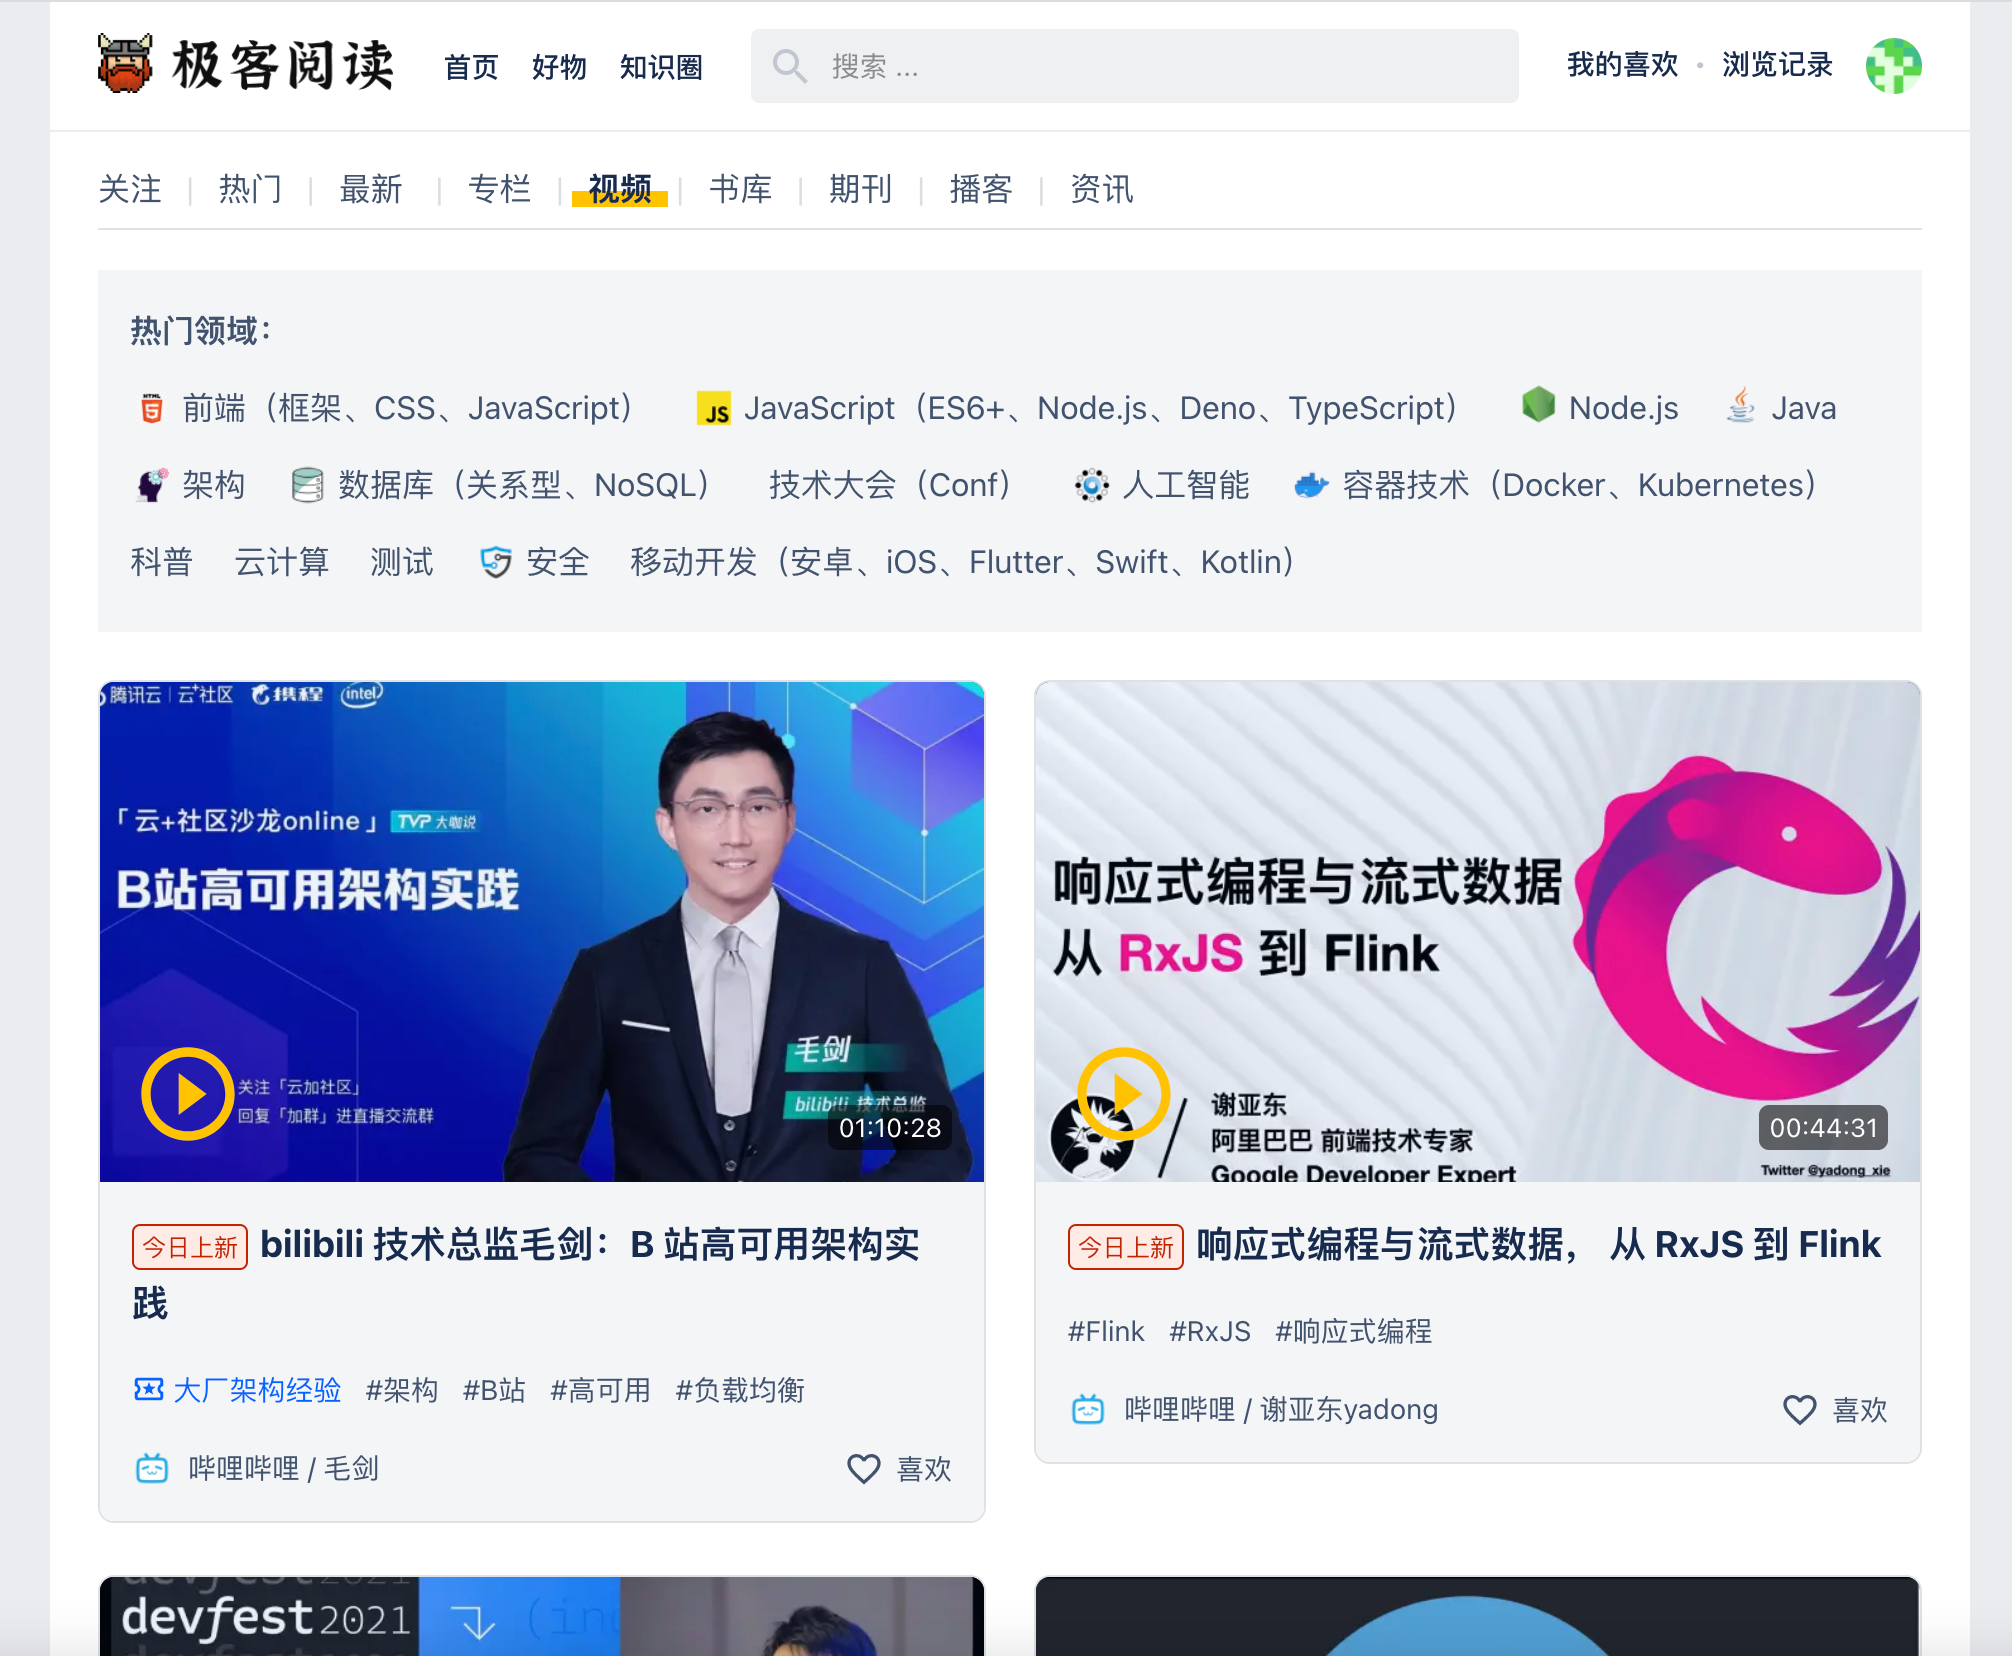Play the RxJS 到 Flink video
Image resolution: width=2012 pixels, height=1656 pixels.
1124,1094
